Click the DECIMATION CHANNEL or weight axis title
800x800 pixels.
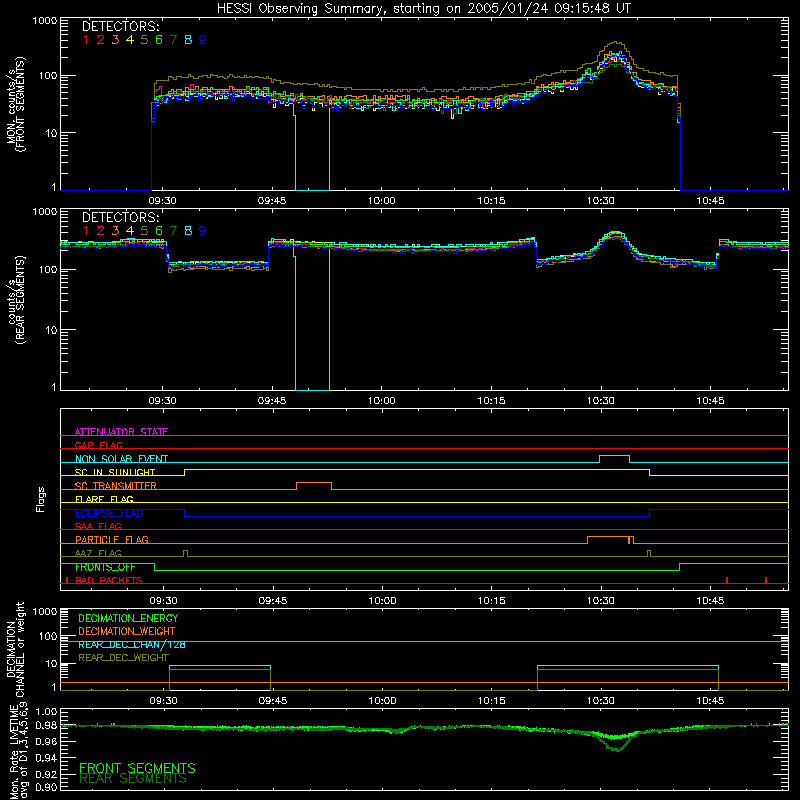click(15, 649)
